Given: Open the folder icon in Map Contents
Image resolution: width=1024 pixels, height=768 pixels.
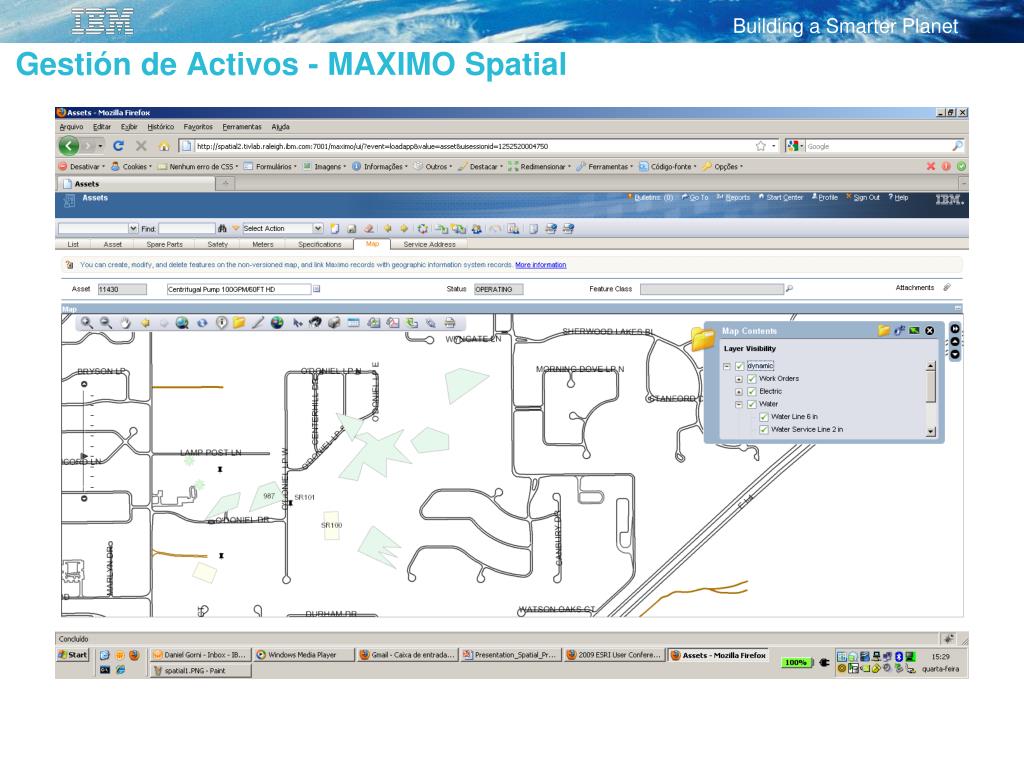Looking at the screenshot, I should [x=884, y=330].
